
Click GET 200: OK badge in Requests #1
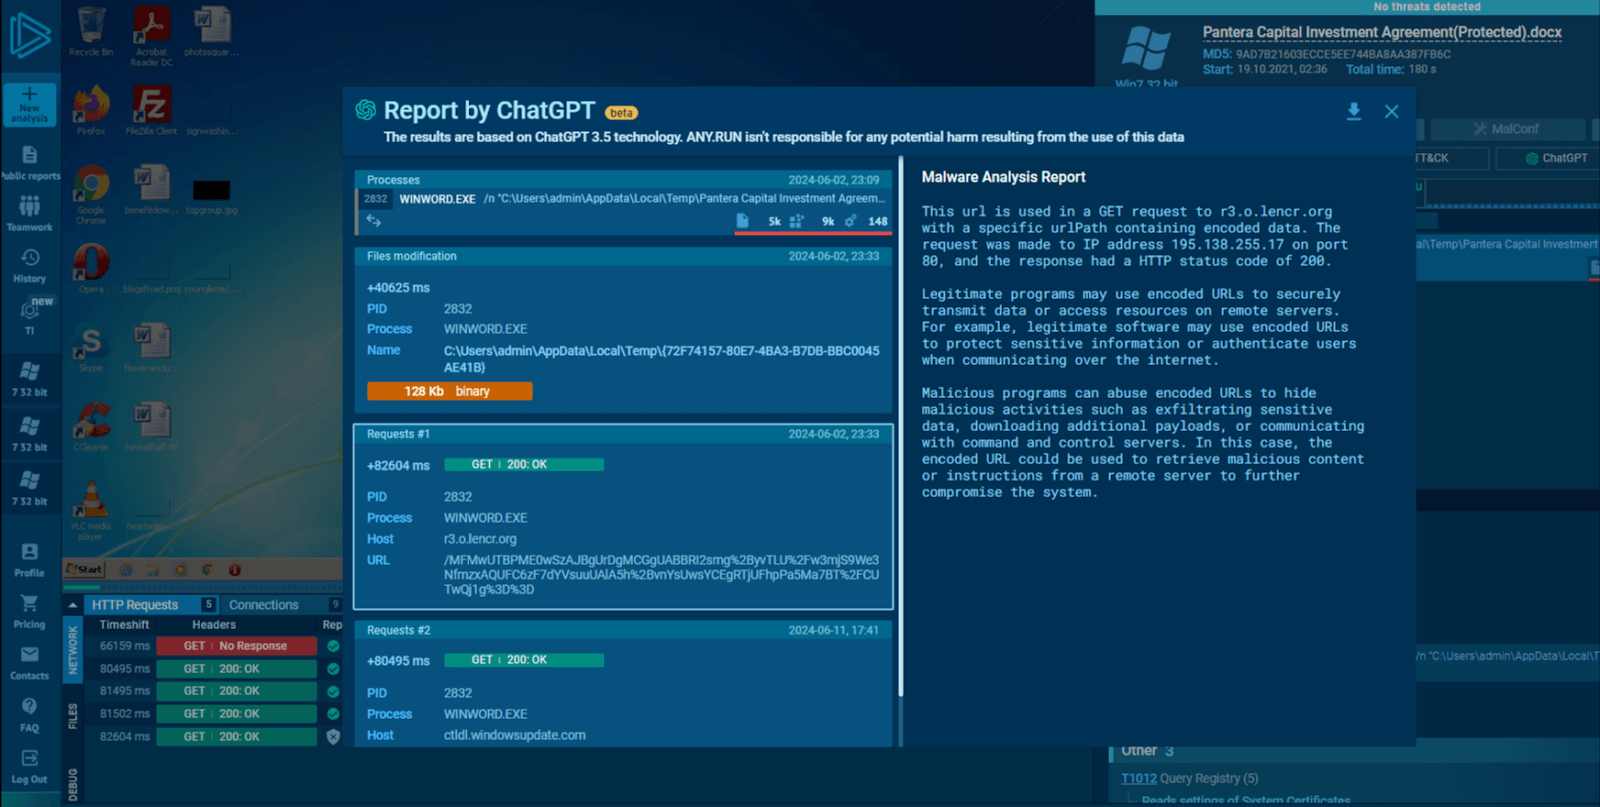pos(524,465)
